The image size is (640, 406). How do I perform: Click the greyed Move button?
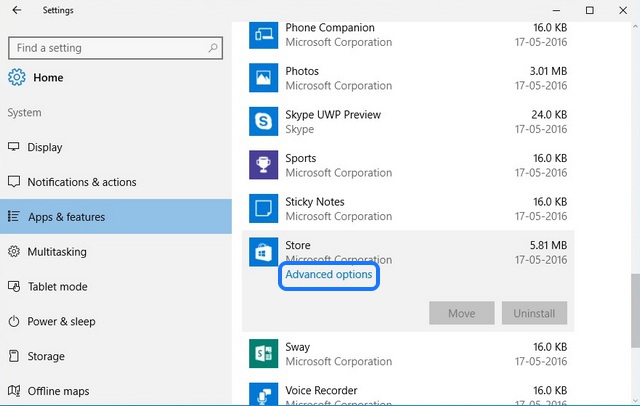tap(462, 313)
